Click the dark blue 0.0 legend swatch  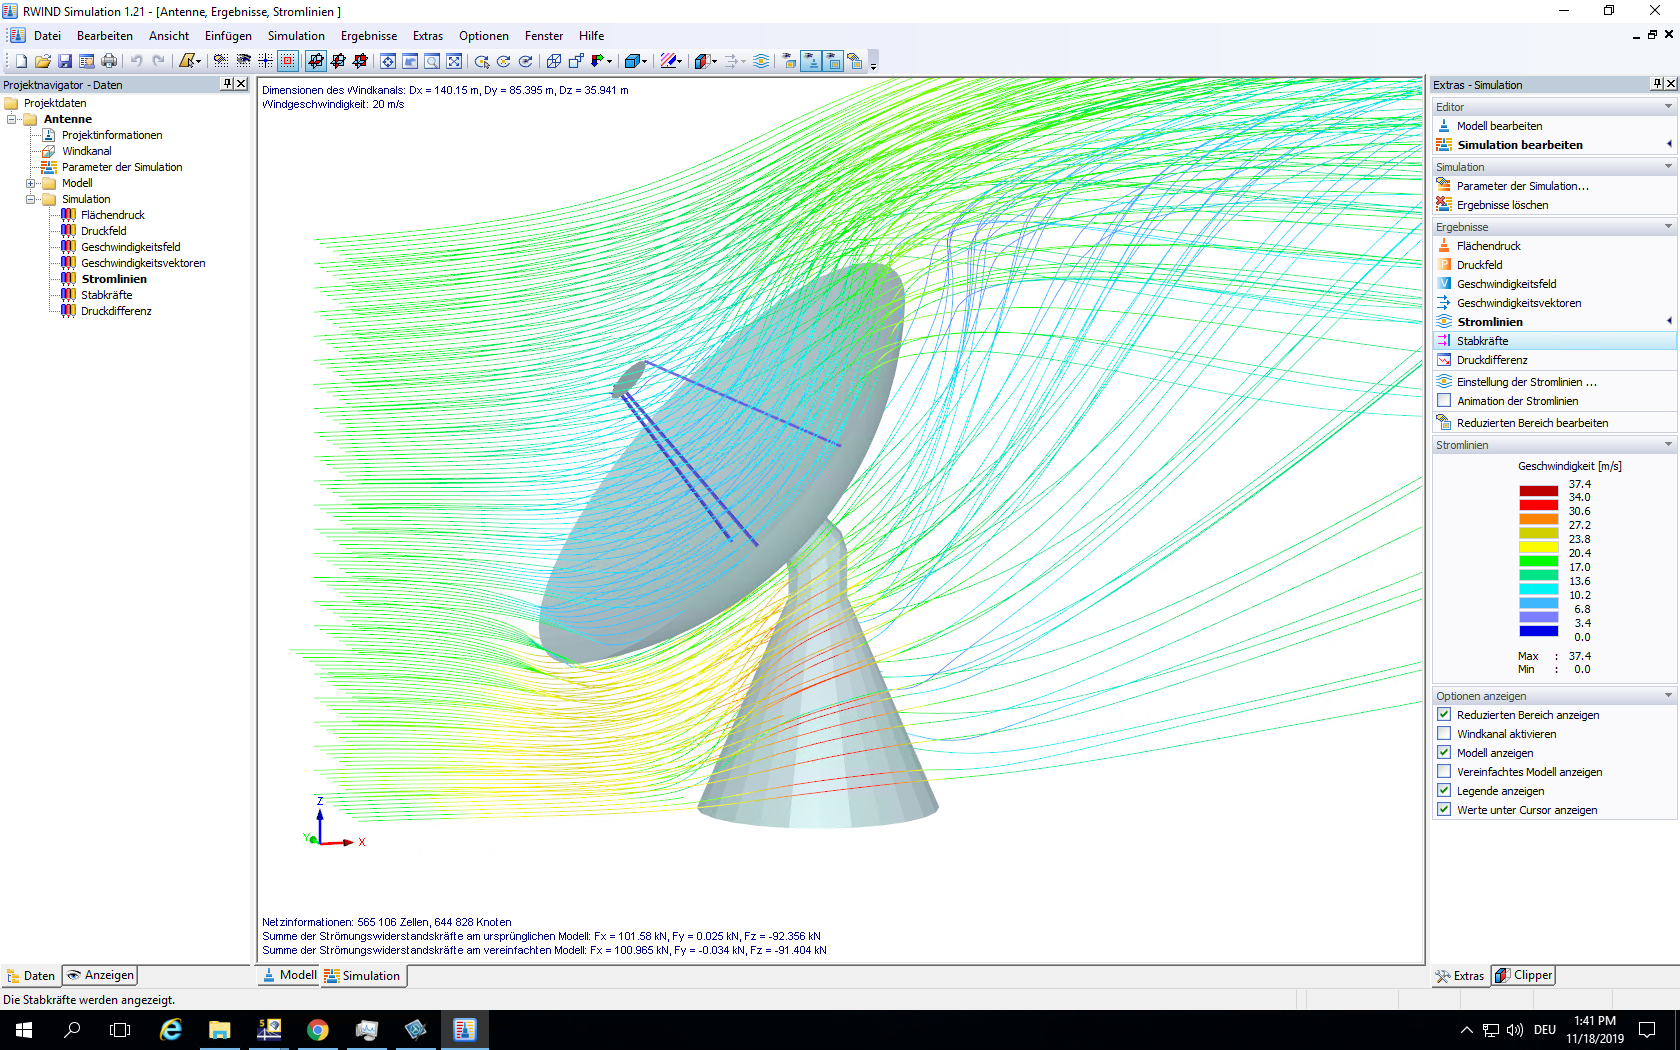[1539, 631]
